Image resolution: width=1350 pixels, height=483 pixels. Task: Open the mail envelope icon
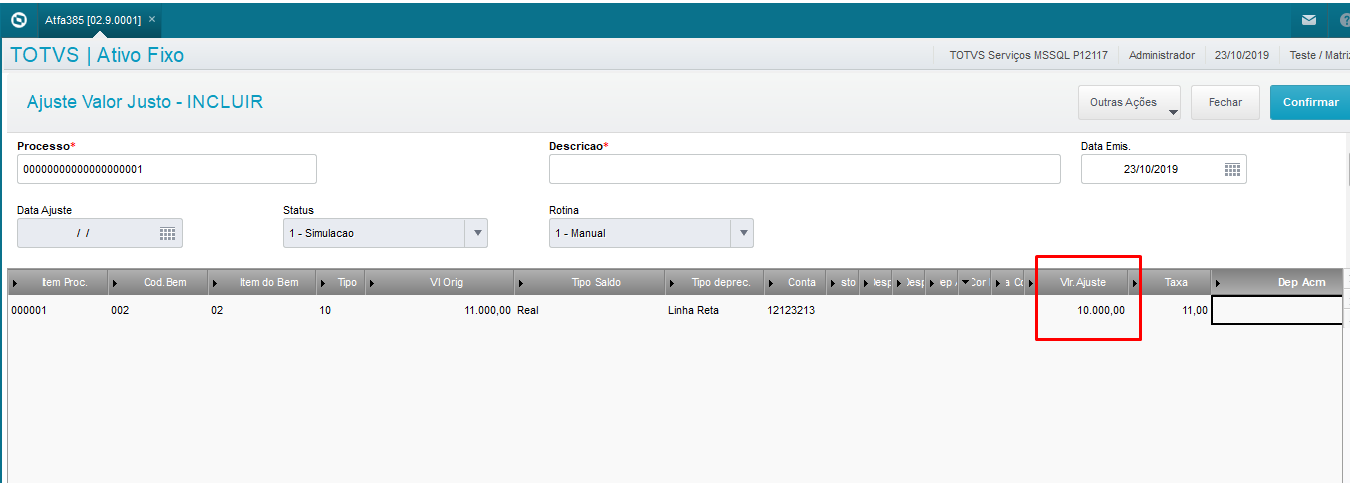point(1308,20)
